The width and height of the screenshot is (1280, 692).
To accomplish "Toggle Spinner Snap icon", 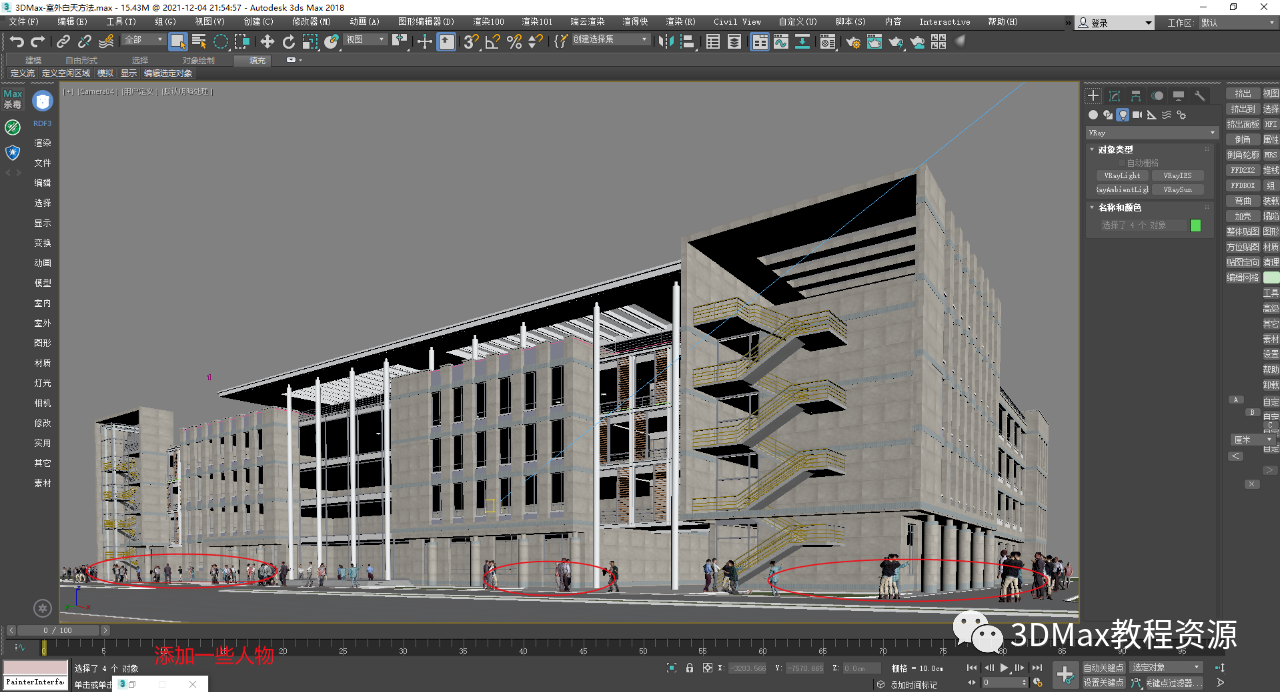I will point(536,41).
